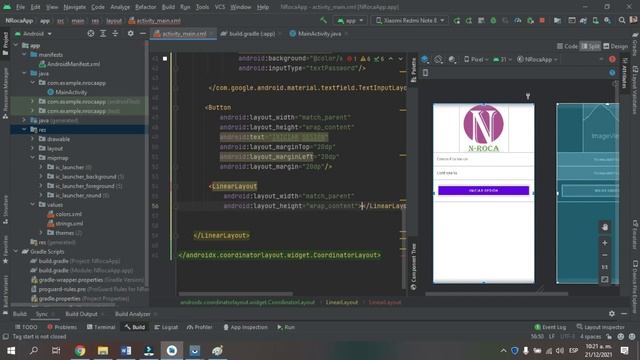Screen dimensions: 640x360
Task: Open the app run configuration dropdown
Action: (x=350, y=20)
